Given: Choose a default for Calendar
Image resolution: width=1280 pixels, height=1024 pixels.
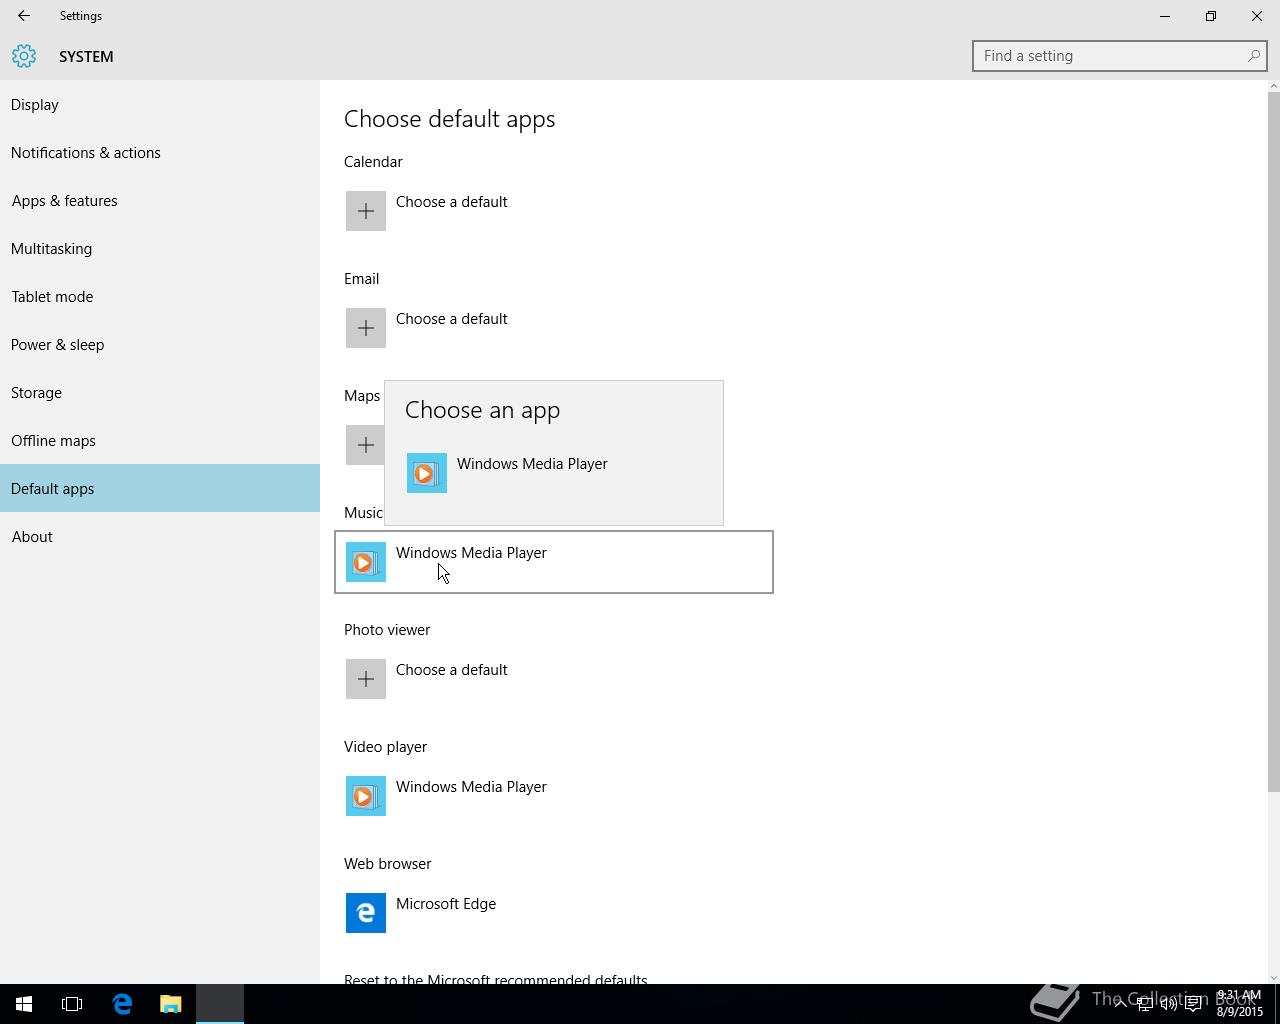Looking at the screenshot, I should [x=451, y=202].
